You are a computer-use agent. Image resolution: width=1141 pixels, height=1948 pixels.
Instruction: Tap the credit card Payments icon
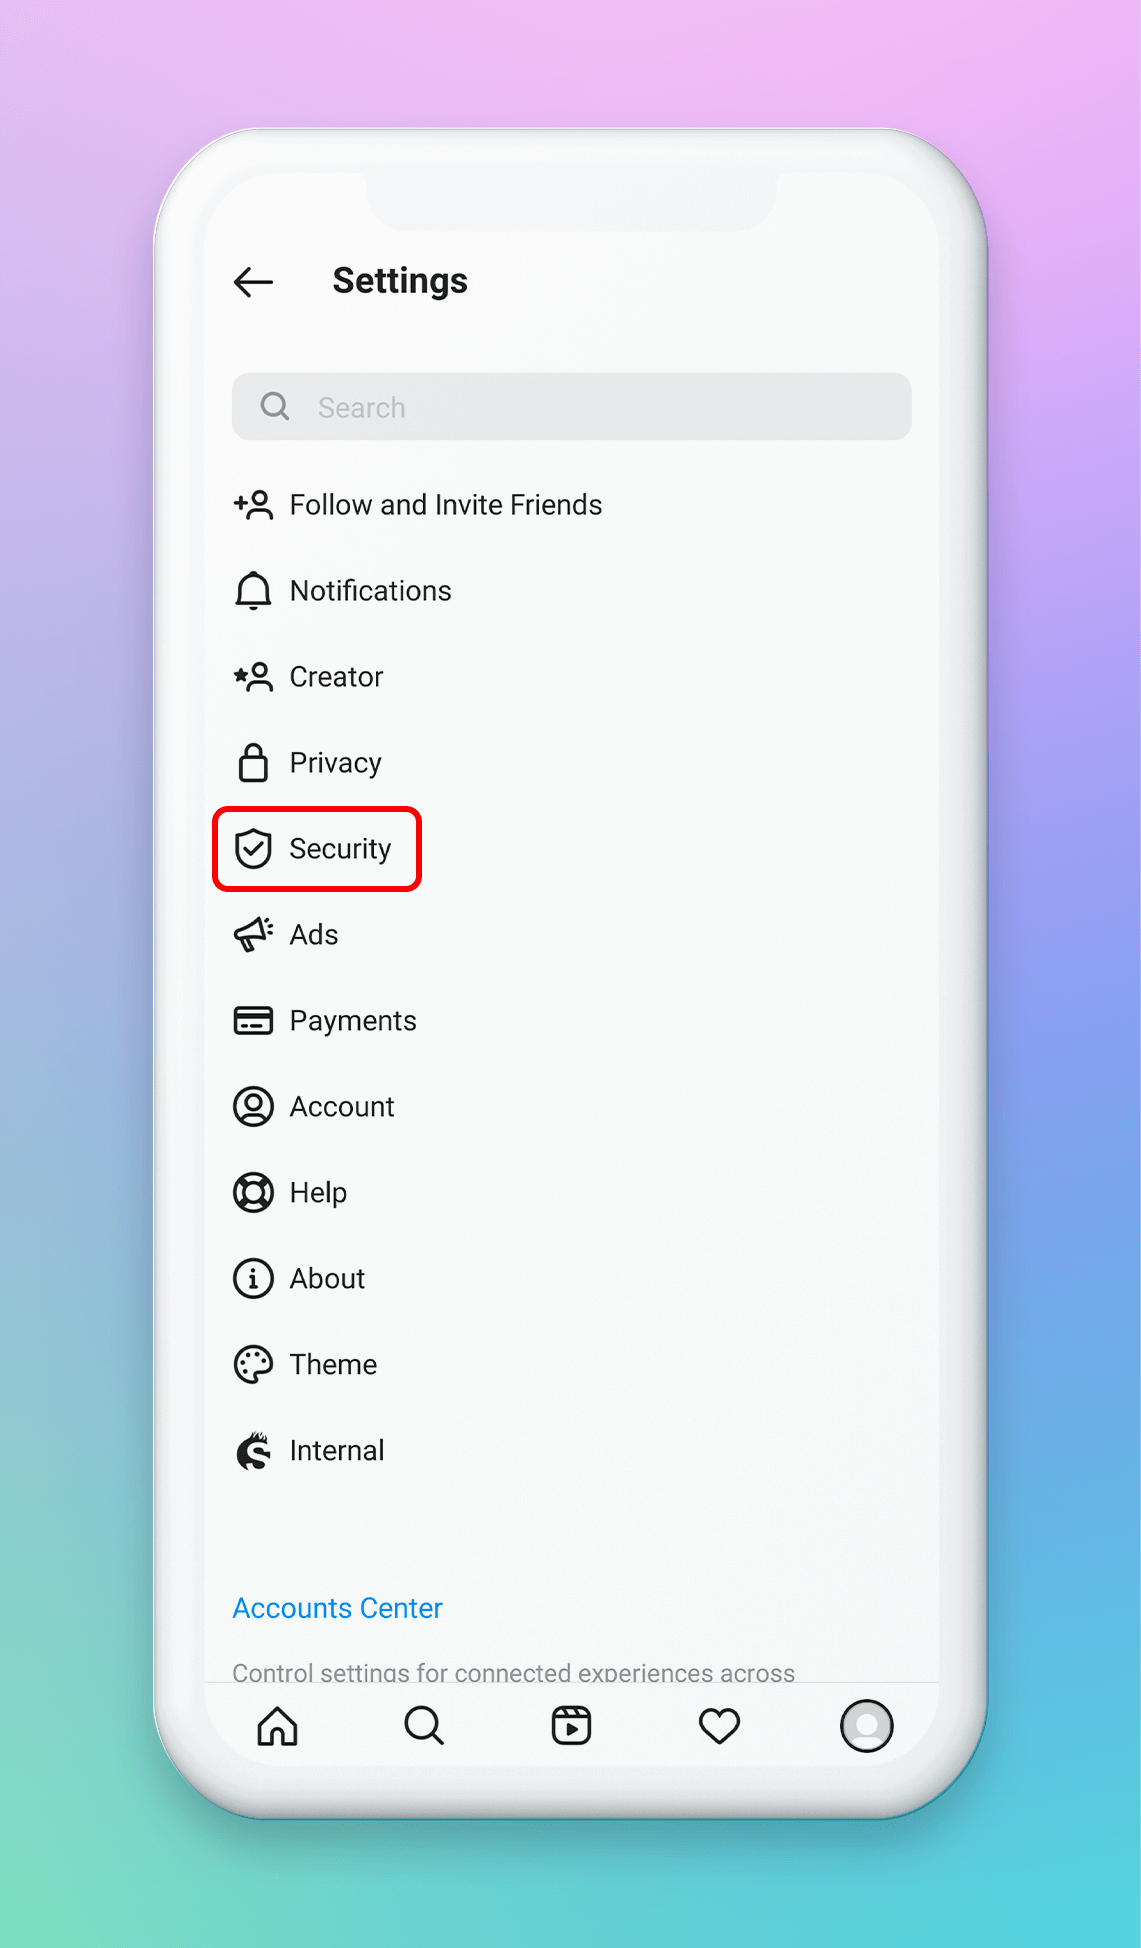253,1021
